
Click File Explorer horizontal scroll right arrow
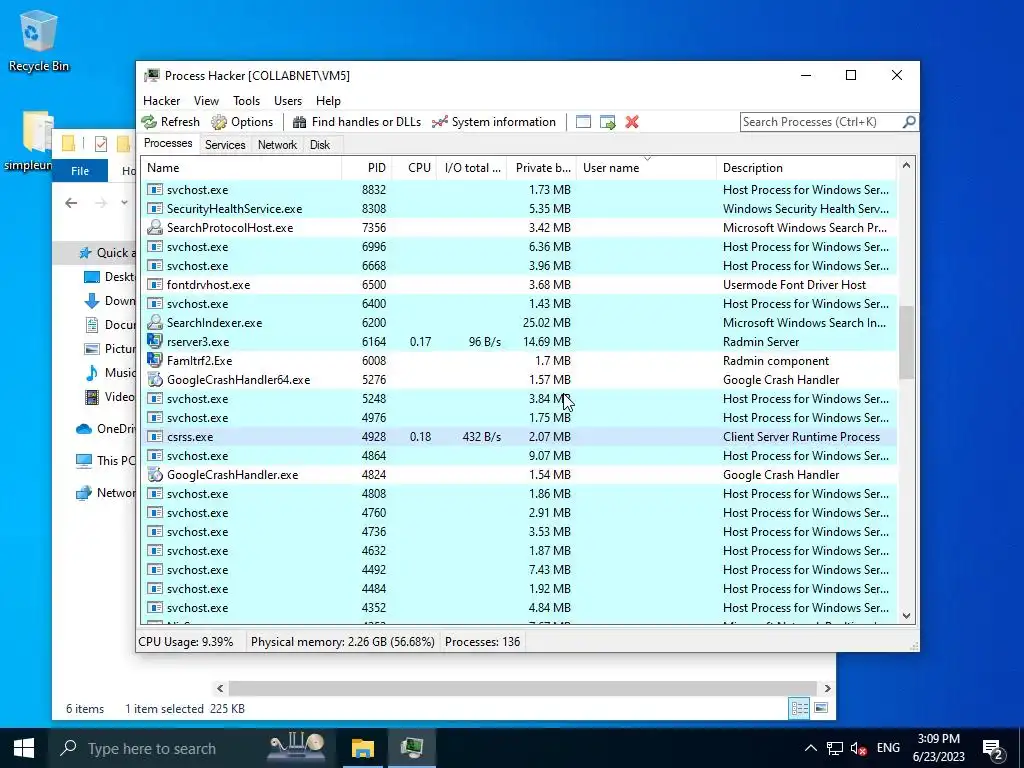click(x=827, y=688)
